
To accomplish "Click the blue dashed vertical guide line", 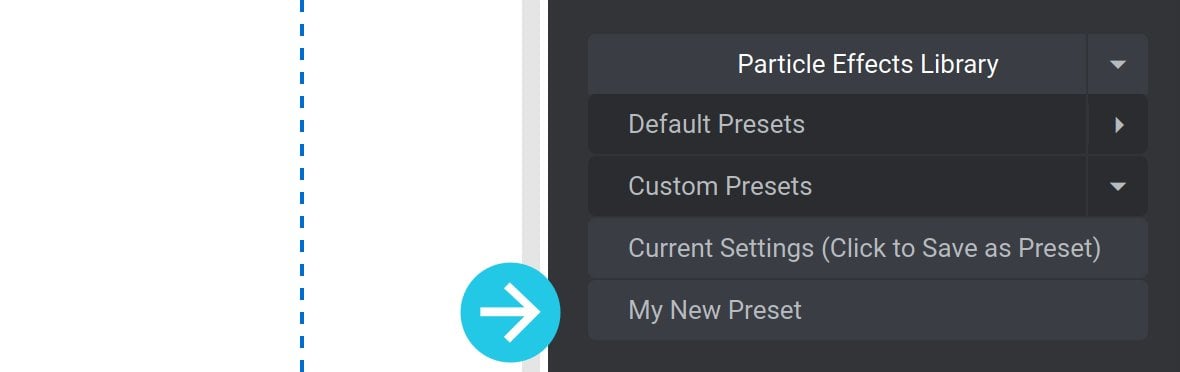I will pos(302,186).
